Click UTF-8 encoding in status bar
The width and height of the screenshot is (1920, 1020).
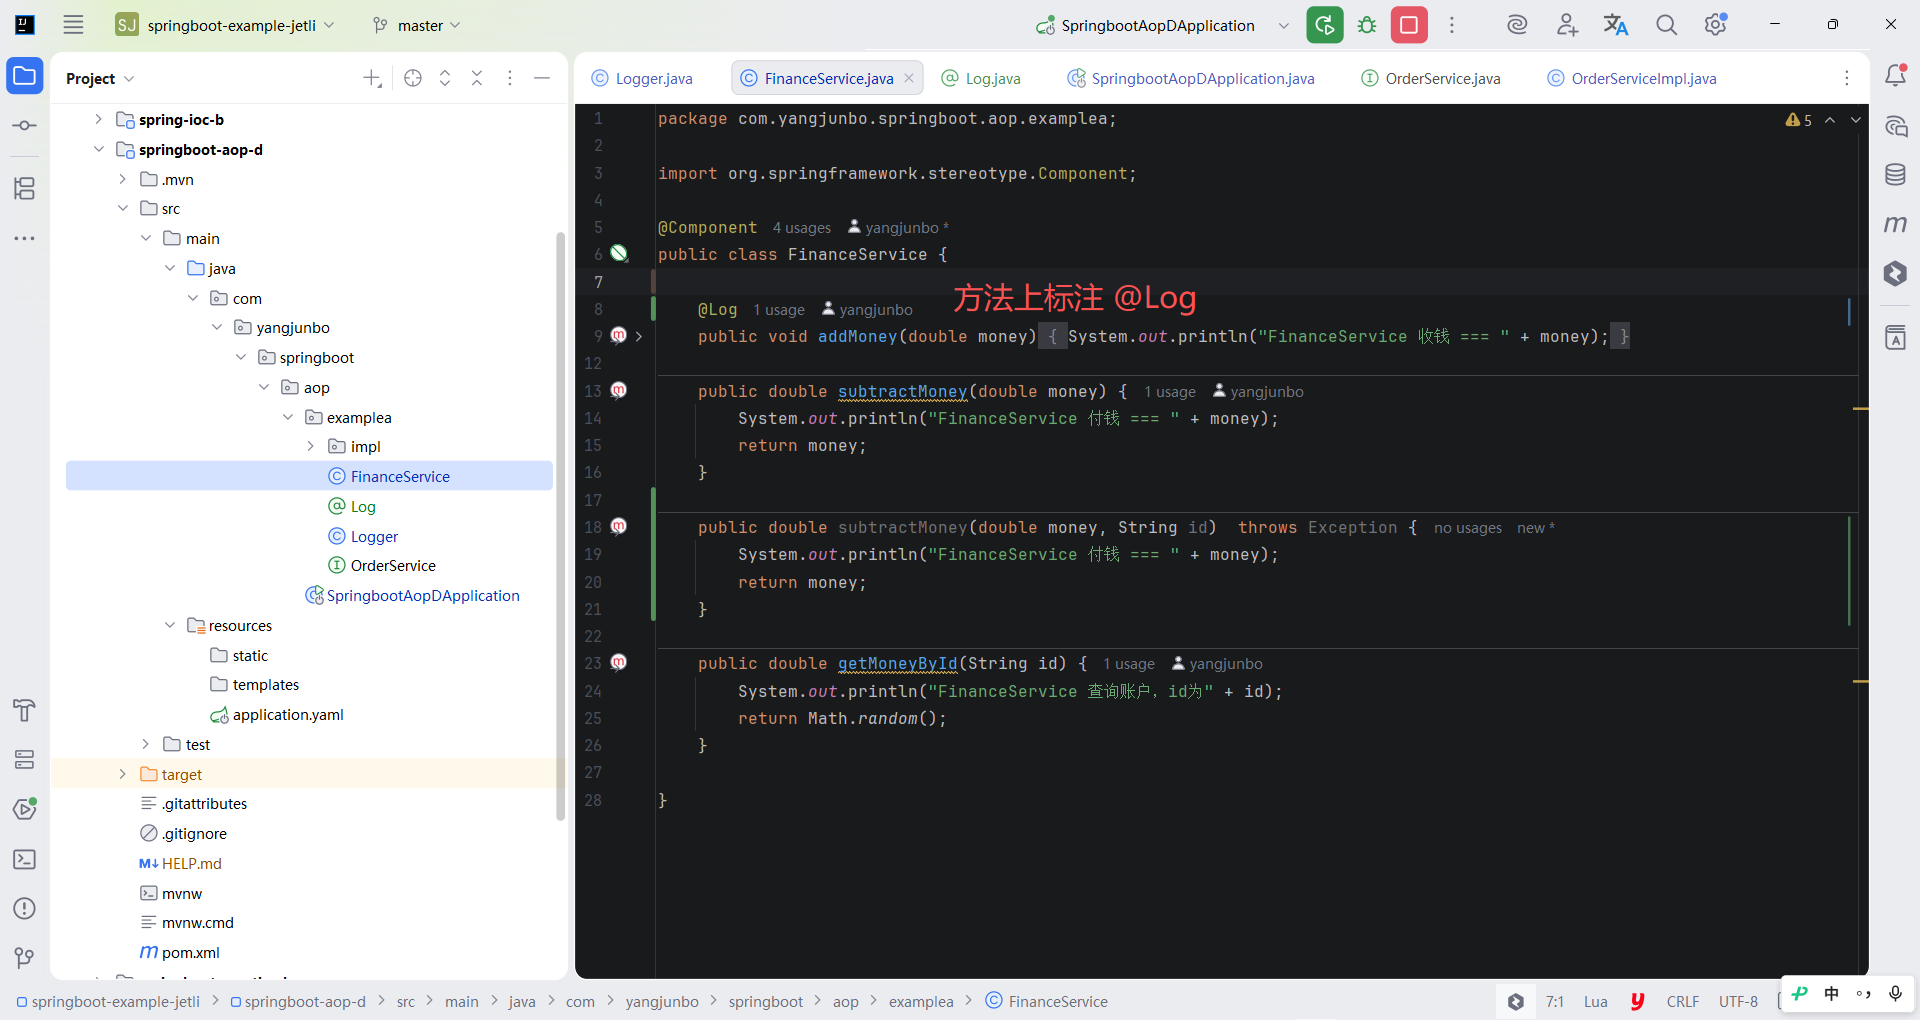pyautogui.click(x=1738, y=1001)
